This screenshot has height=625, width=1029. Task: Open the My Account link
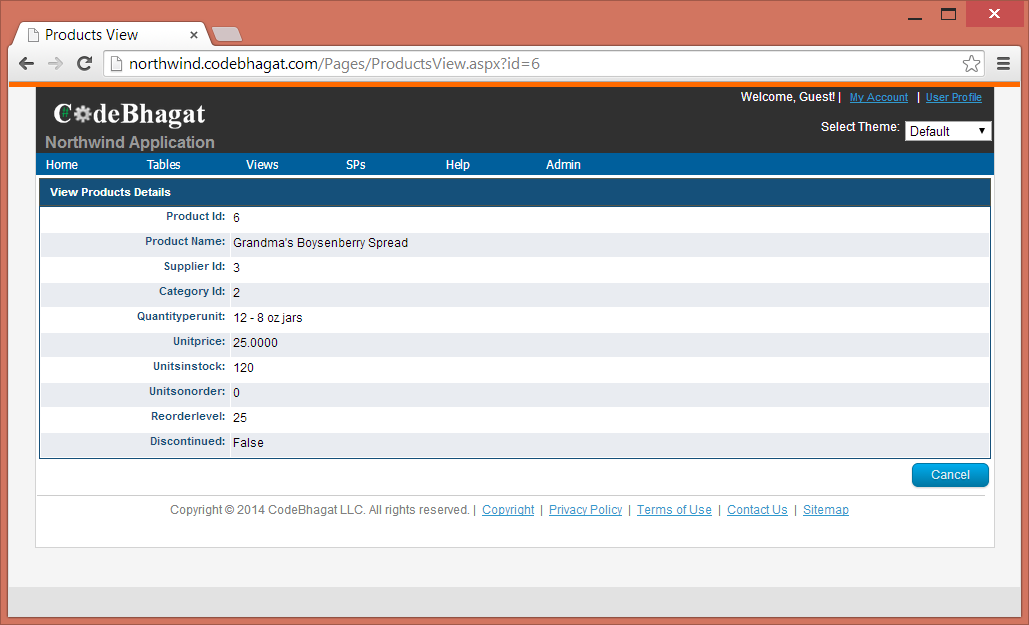[878, 98]
